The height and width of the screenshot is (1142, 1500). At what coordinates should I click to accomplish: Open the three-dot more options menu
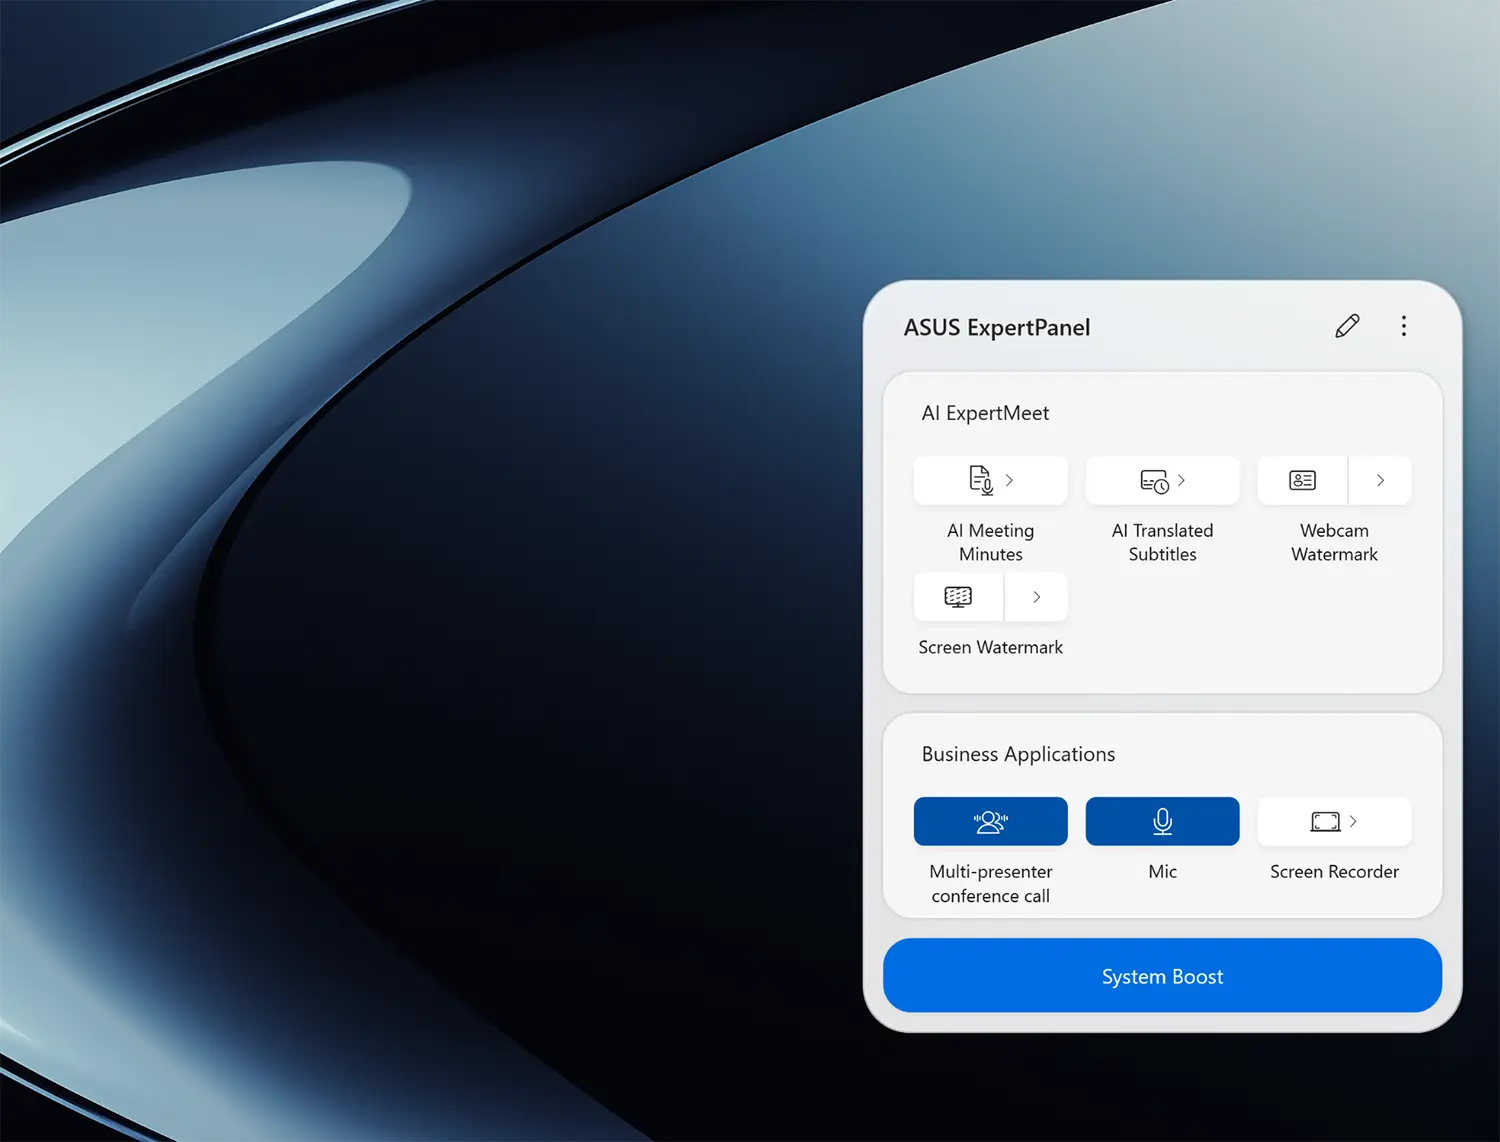1404,326
